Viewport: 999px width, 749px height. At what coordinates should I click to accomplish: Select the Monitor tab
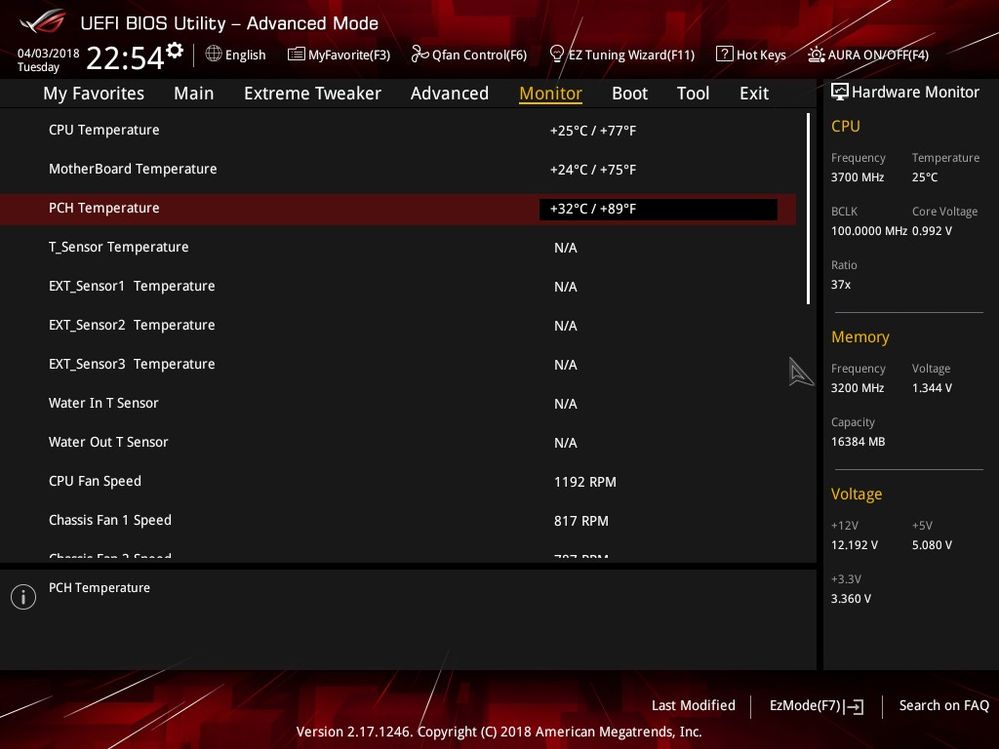point(550,94)
